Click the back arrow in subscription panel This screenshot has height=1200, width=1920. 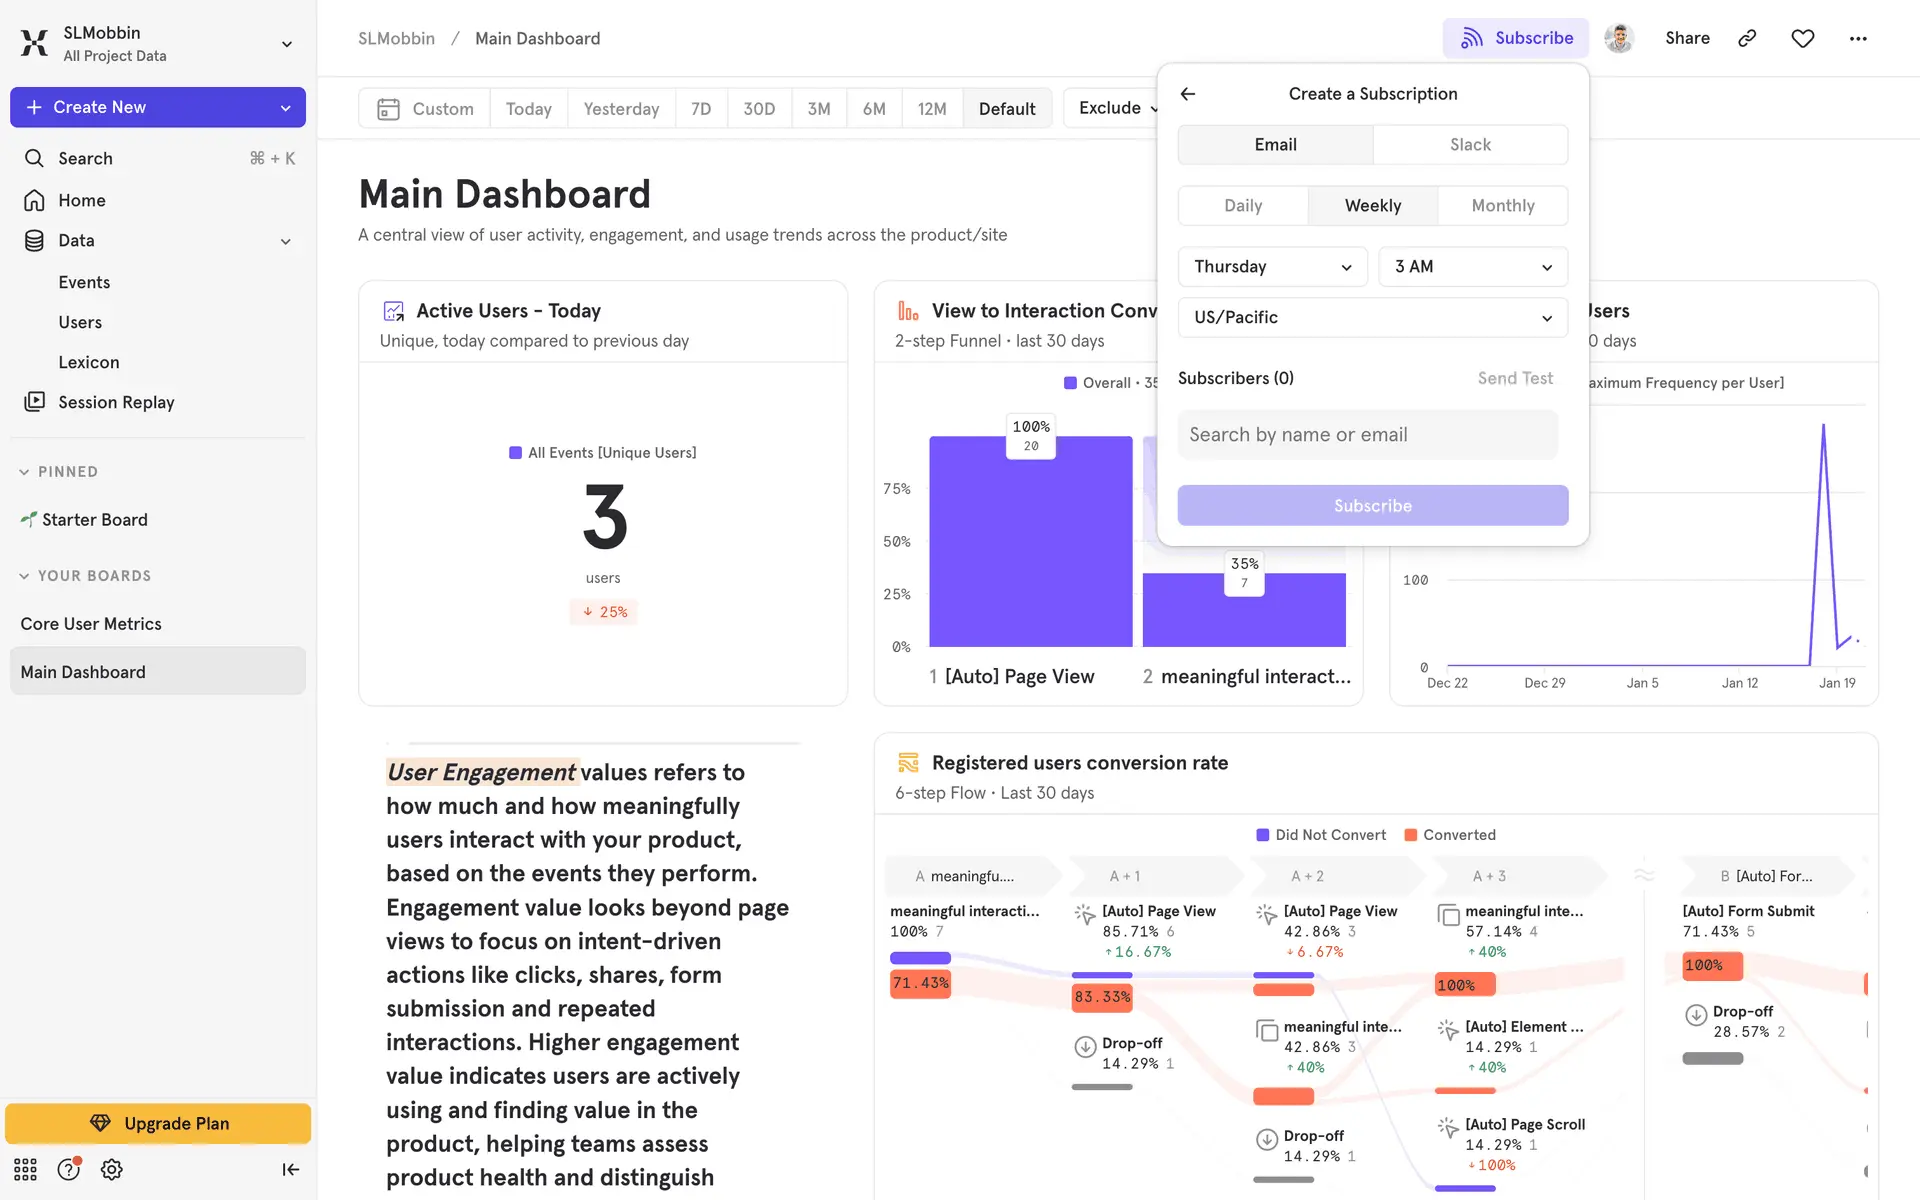coord(1188,94)
